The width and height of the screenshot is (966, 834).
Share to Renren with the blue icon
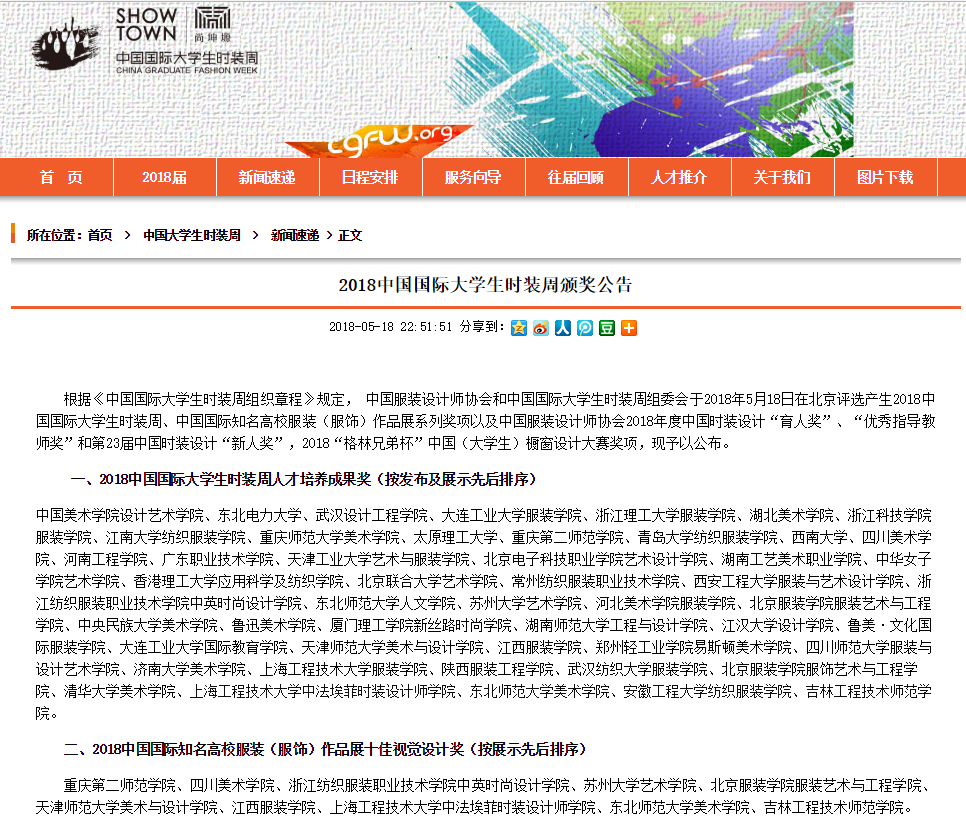click(562, 328)
